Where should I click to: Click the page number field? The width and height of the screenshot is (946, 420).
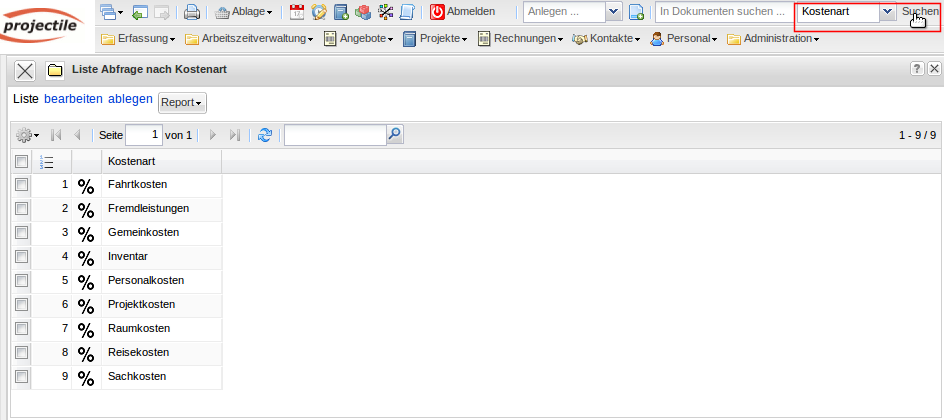144,135
